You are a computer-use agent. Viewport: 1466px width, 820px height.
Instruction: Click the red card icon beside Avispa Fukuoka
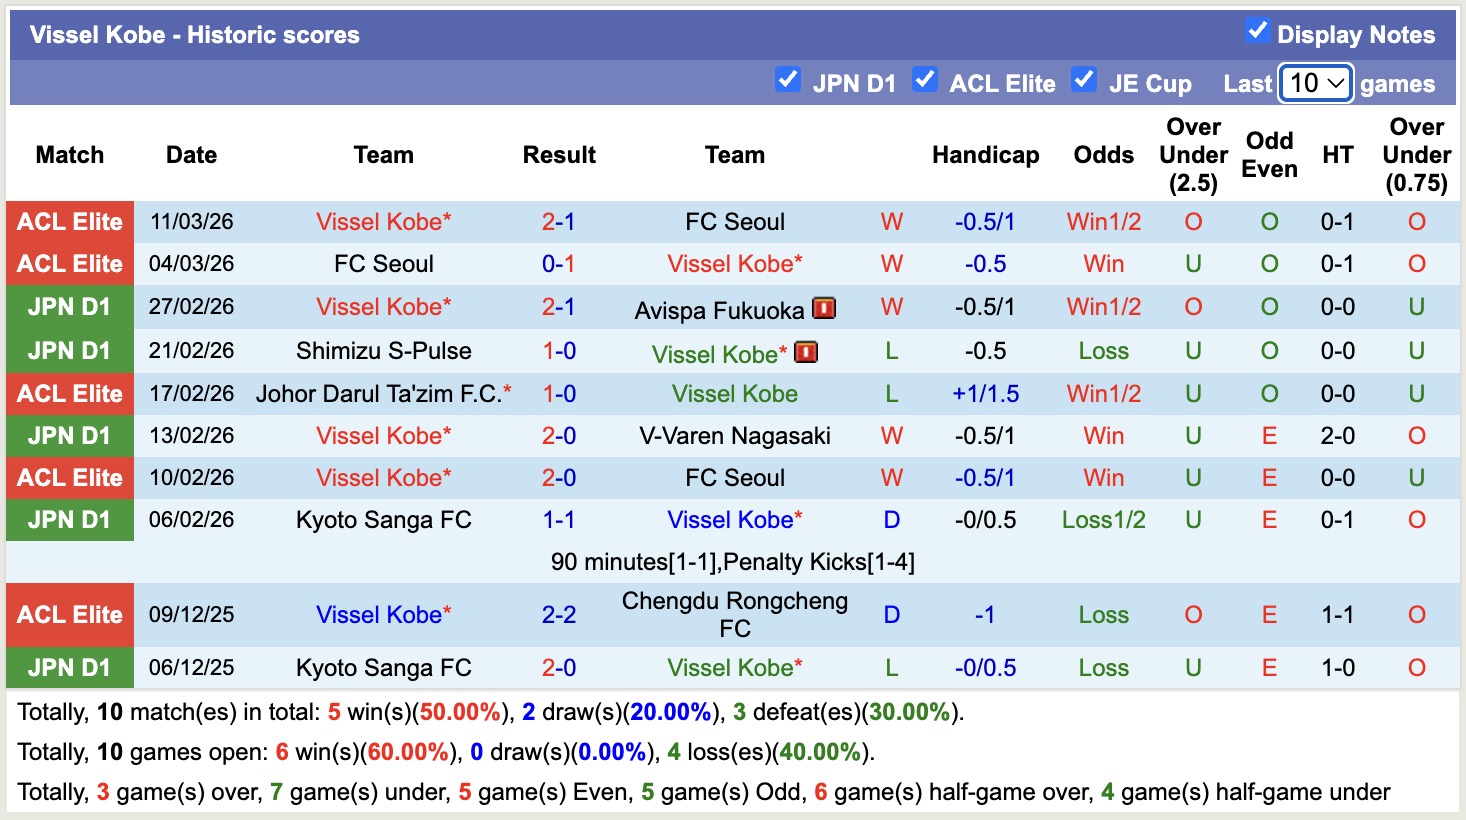tap(826, 308)
